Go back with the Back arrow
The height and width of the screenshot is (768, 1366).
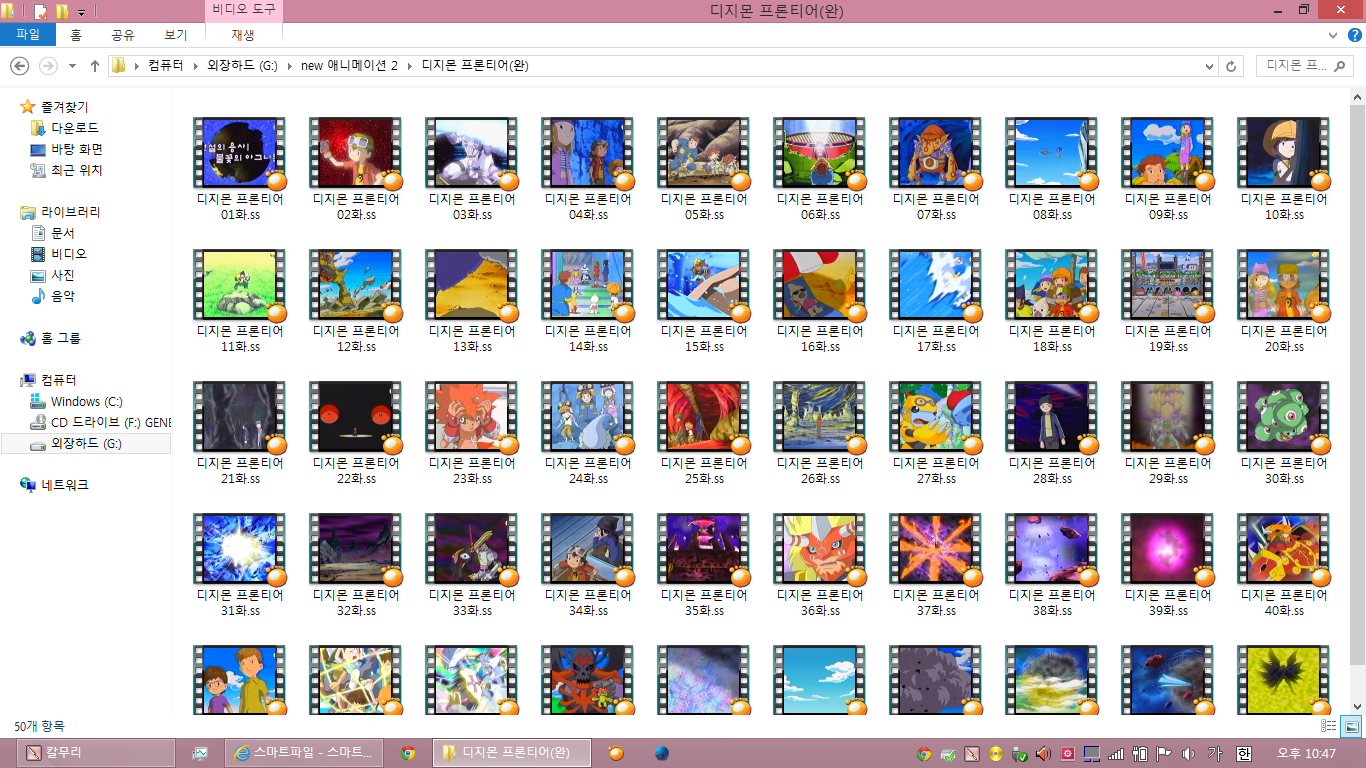pyautogui.click(x=19, y=66)
